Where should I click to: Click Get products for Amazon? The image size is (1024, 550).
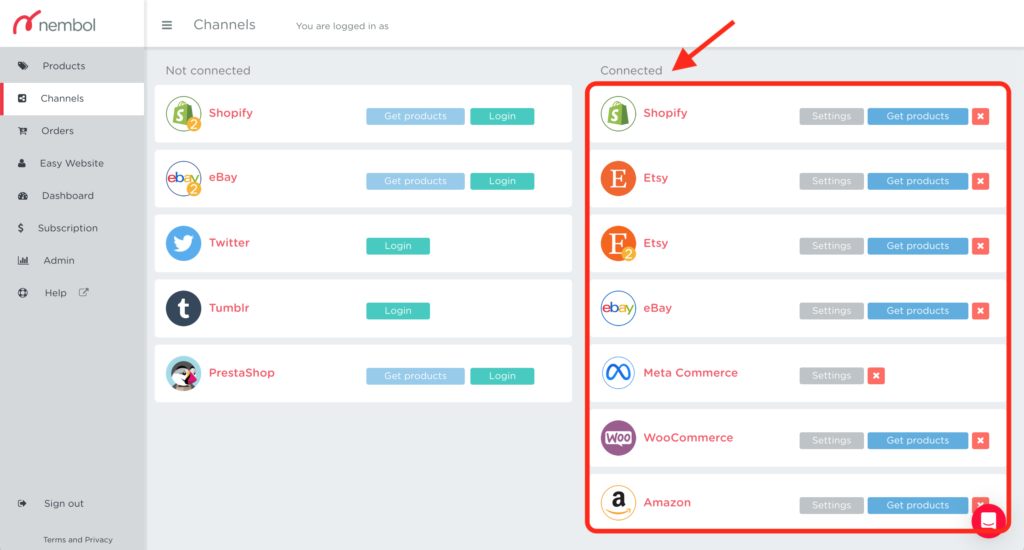tap(918, 505)
